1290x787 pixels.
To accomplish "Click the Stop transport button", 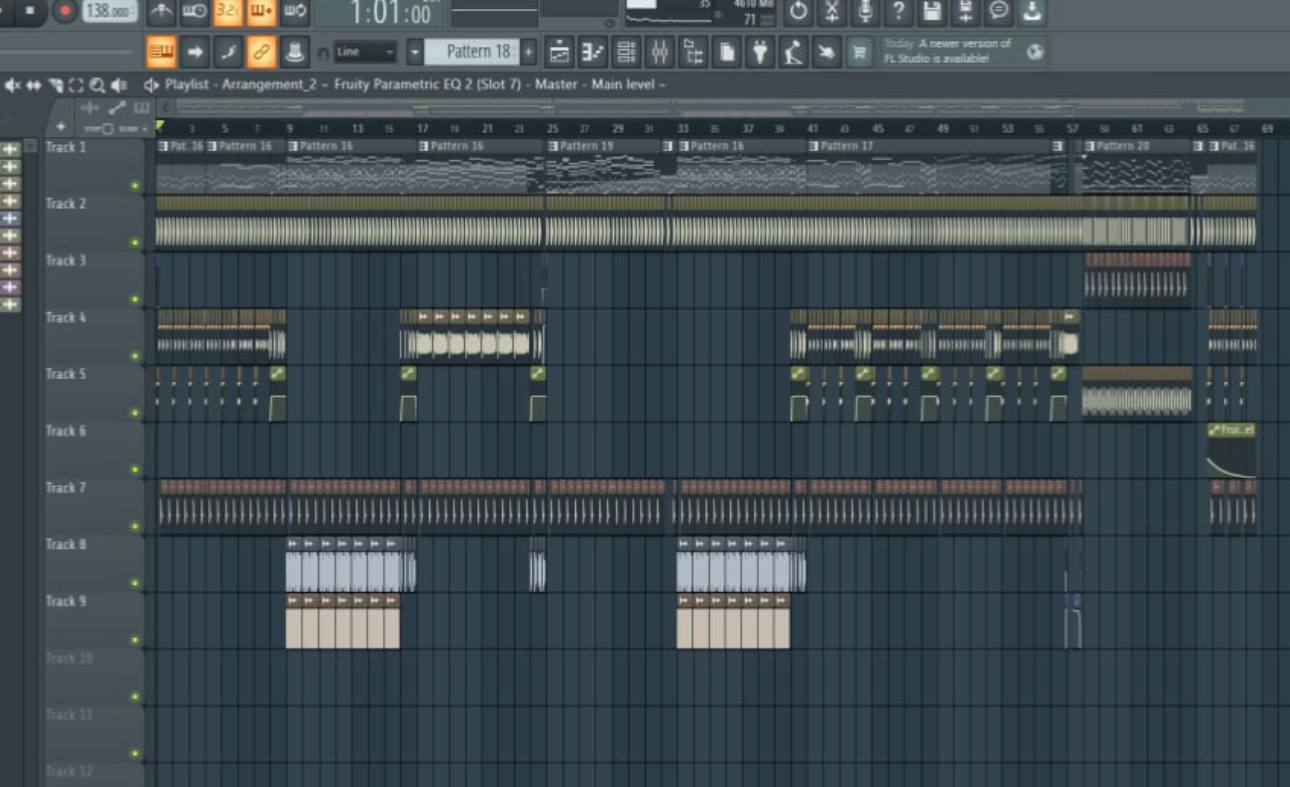I will [x=29, y=11].
